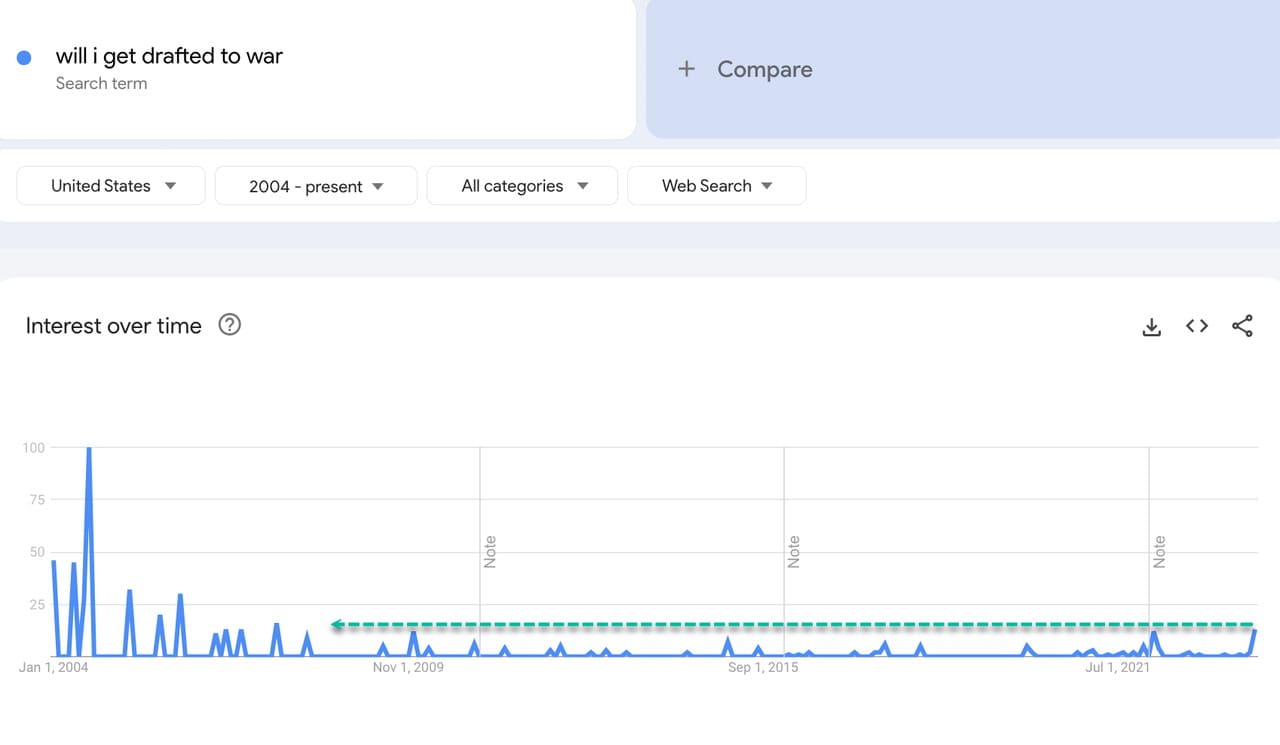Click the plus icon in Compare box

tap(686, 69)
